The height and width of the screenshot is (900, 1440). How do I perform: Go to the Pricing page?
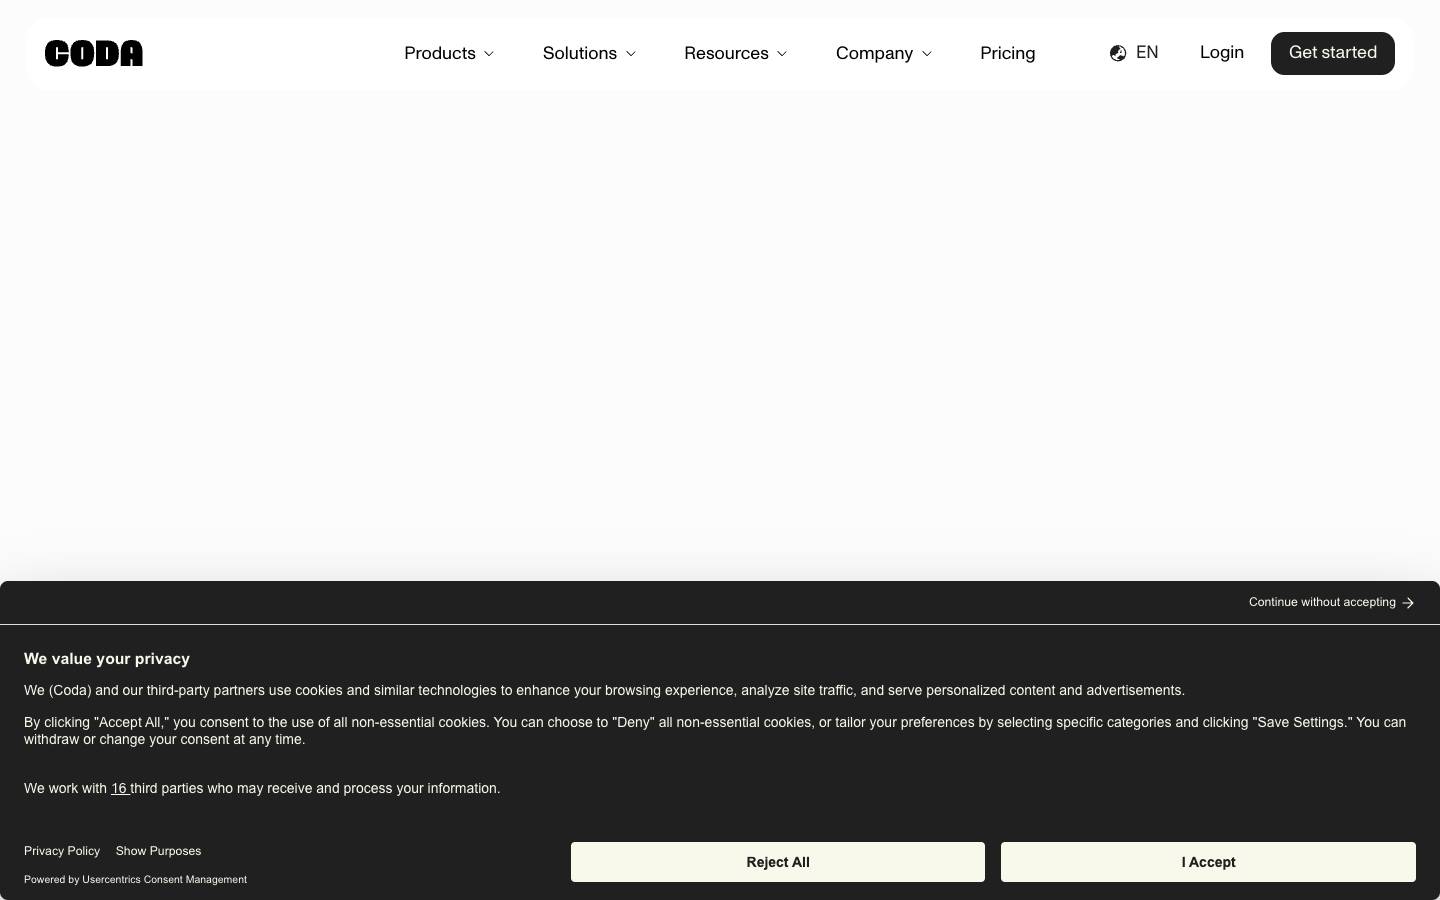click(x=1007, y=53)
